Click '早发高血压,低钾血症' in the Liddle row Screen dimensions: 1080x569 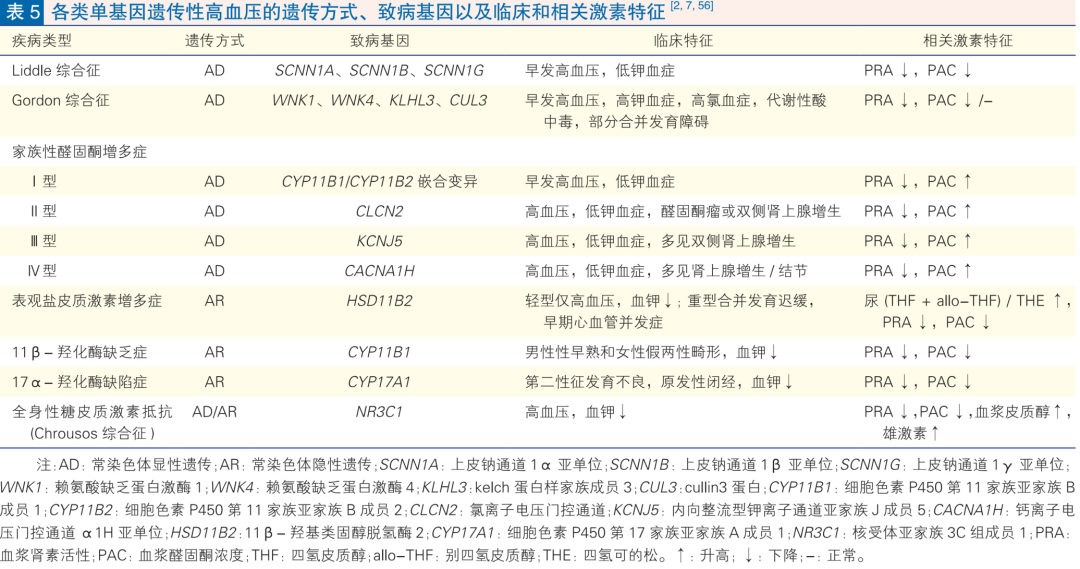600,71
